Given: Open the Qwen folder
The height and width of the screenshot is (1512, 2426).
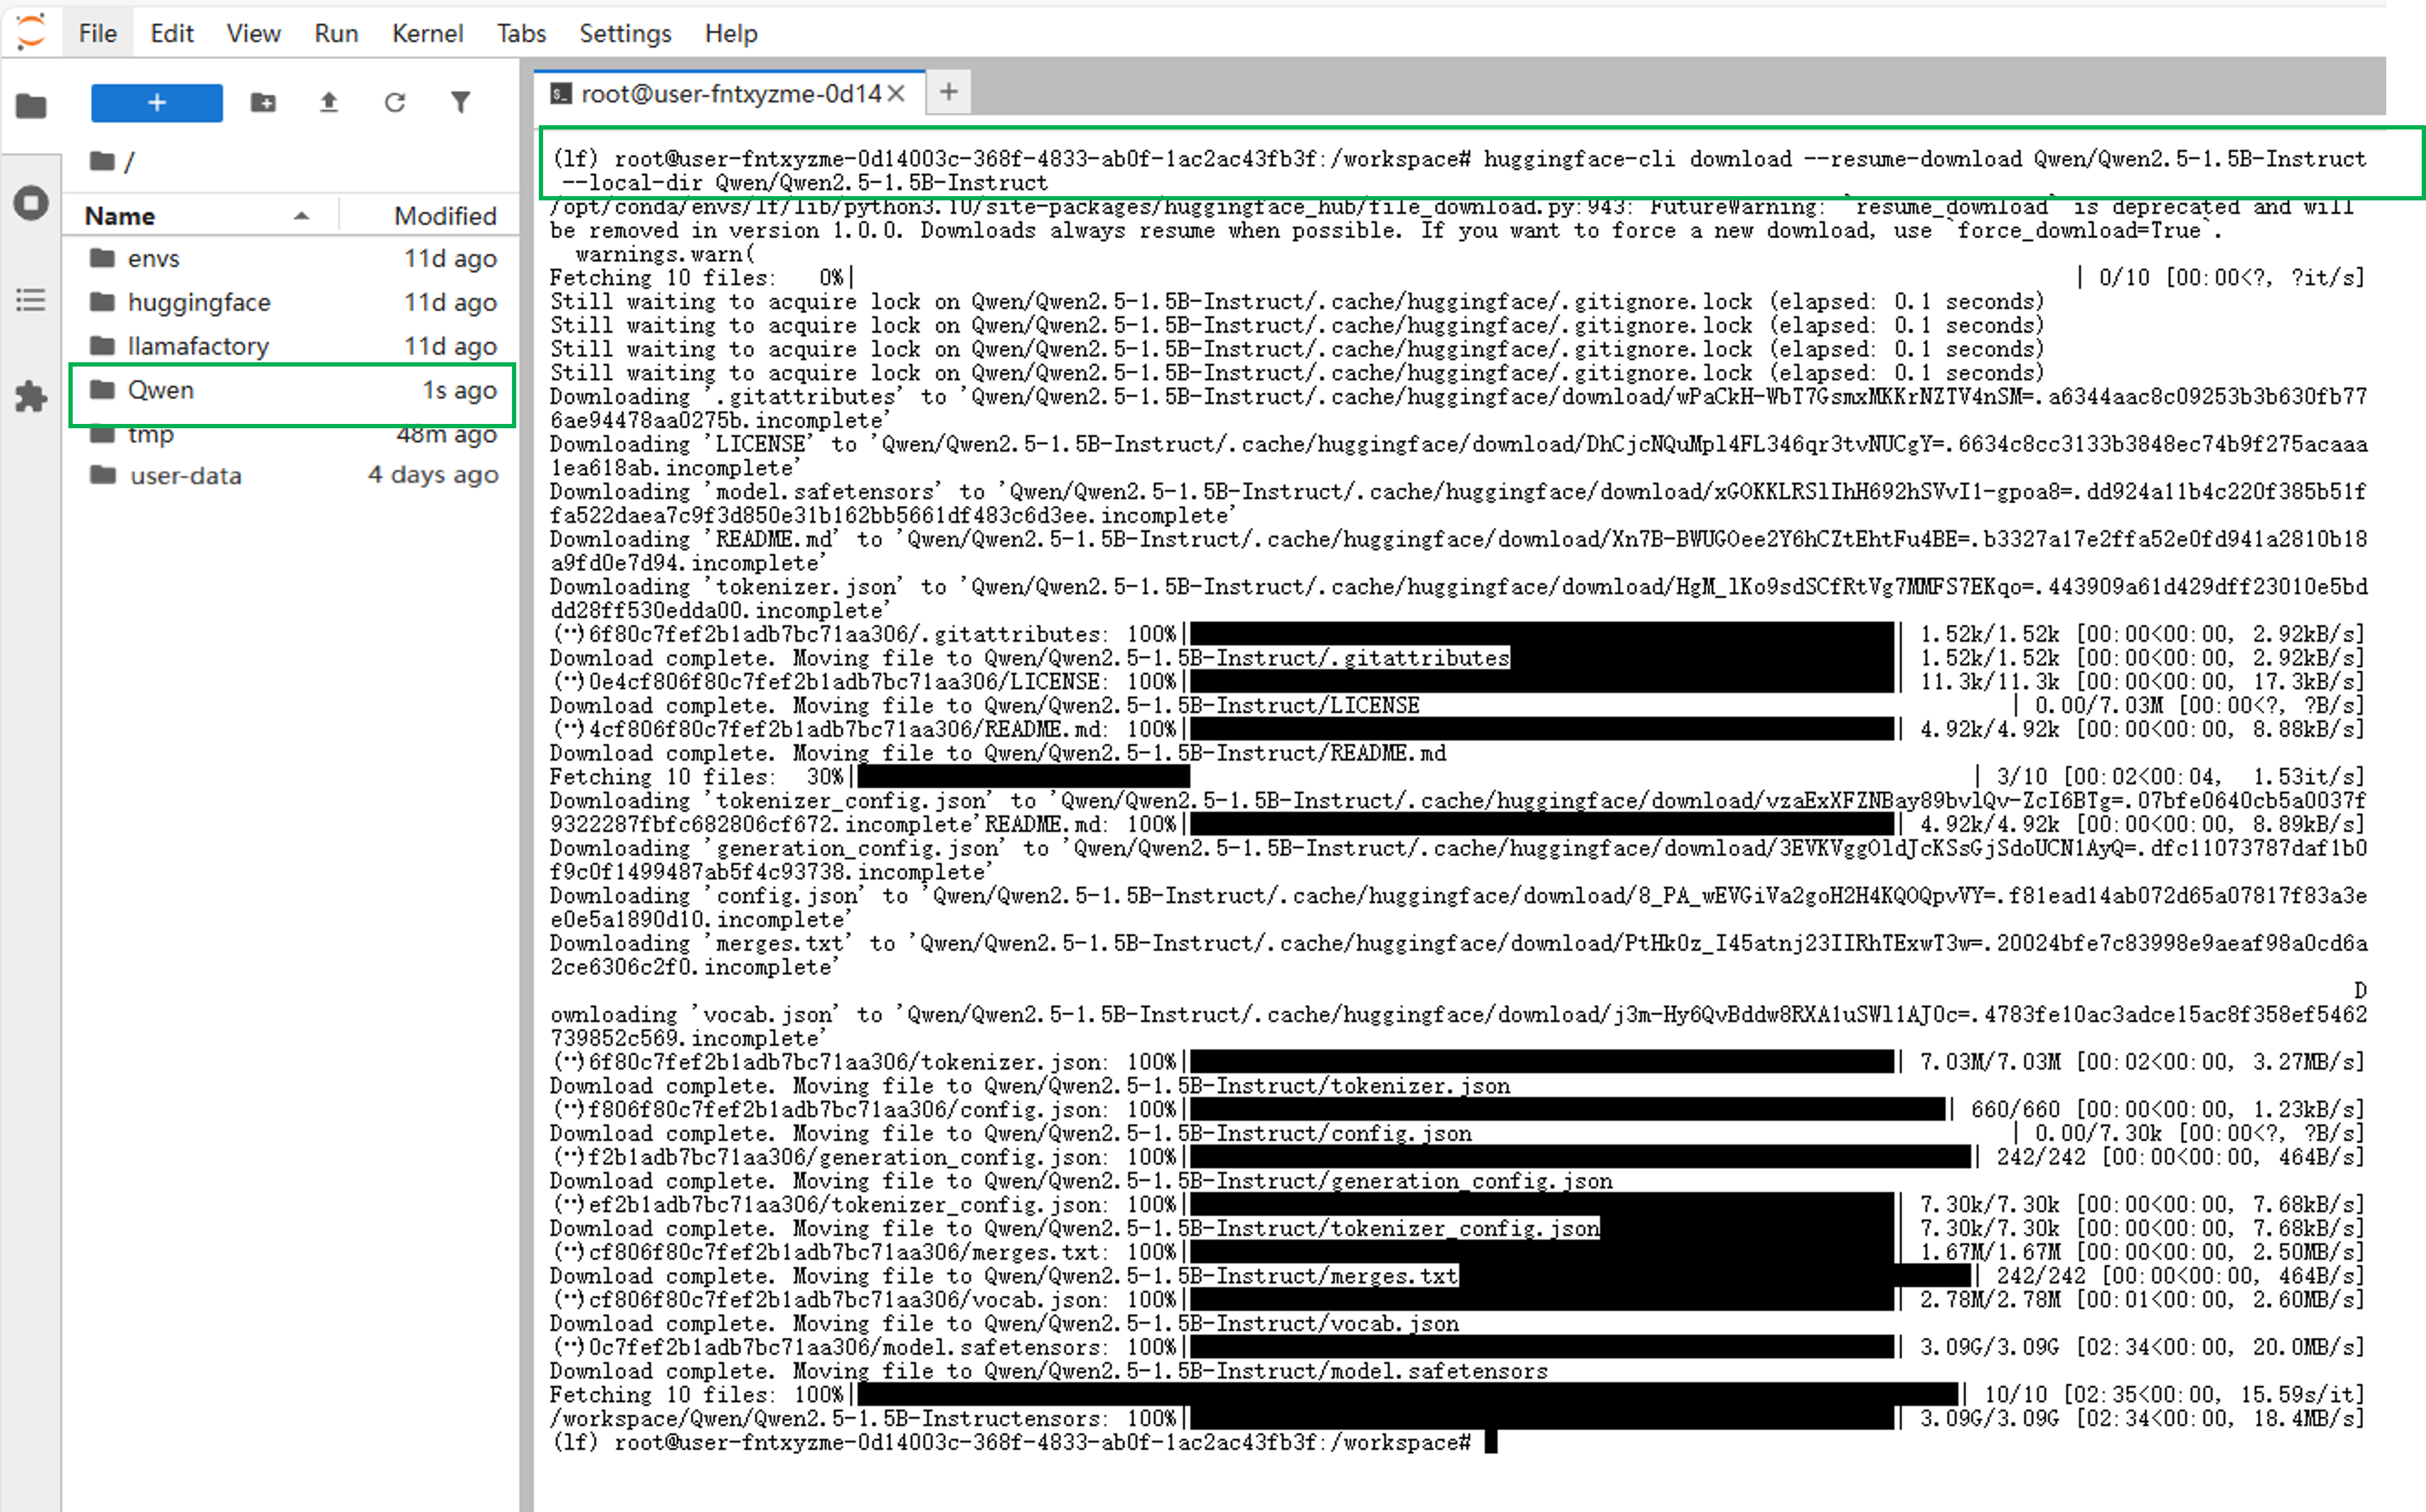Looking at the screenshot, I should pyautogui.click(x=161, y=390).
